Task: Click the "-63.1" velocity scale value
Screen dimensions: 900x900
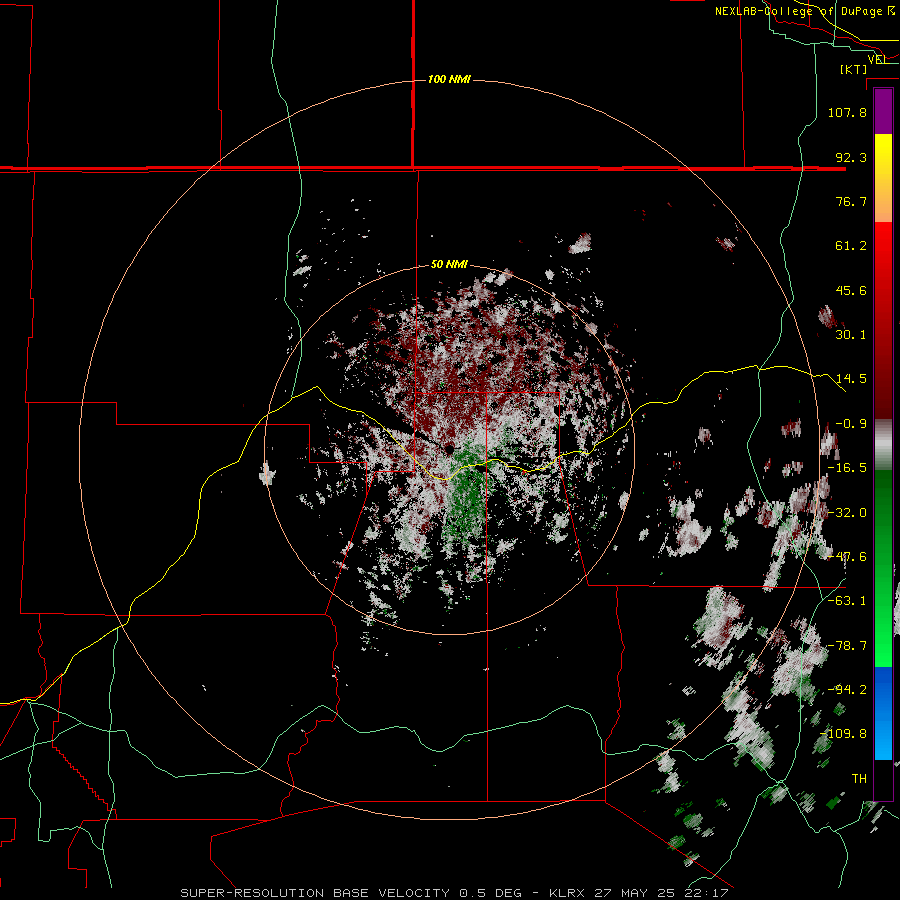Action: click(847, 601)
